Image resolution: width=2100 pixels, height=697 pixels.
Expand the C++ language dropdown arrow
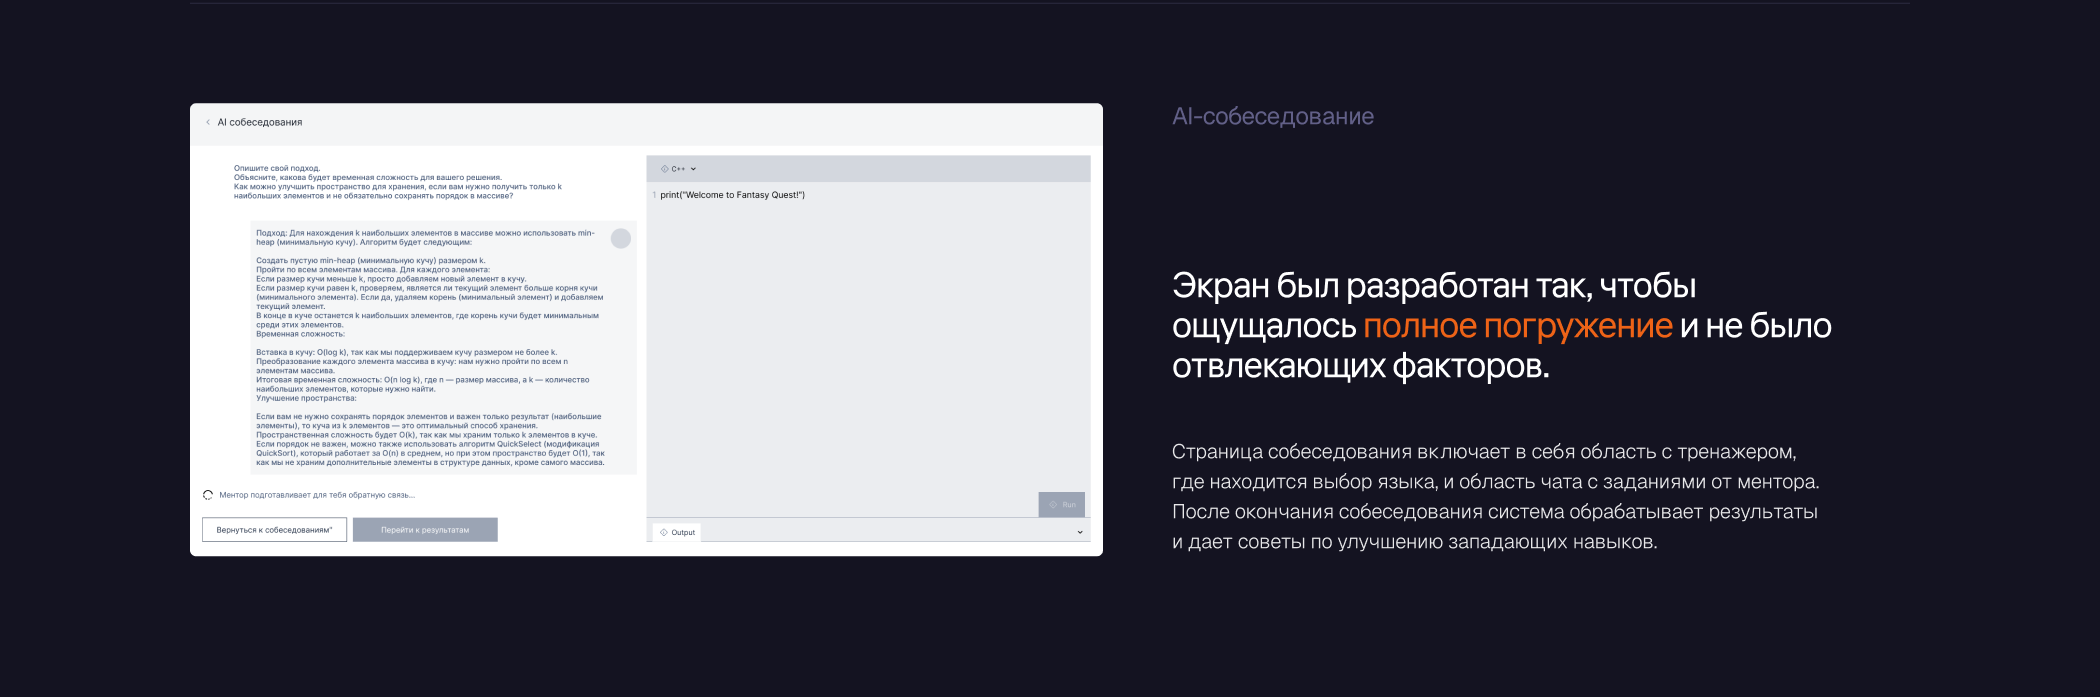[x=693, y=169]
